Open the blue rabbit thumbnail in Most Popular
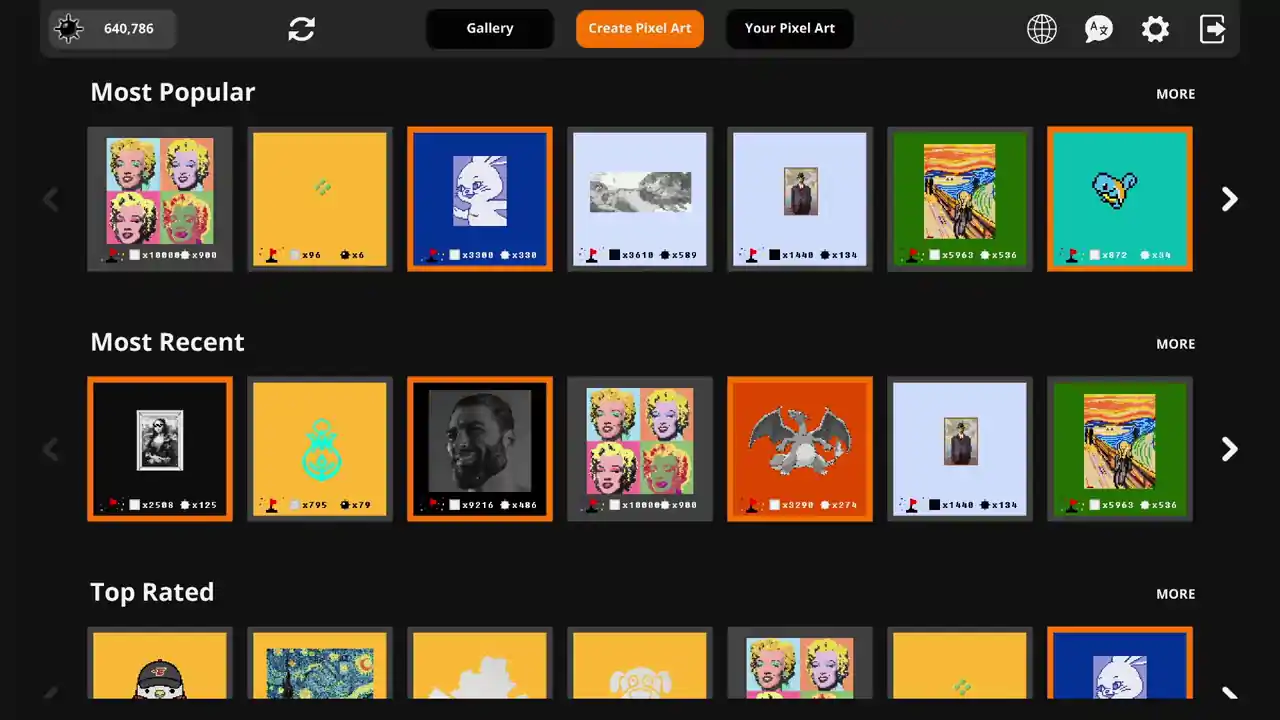This screenshot has width=1280, height=720. 480,199
